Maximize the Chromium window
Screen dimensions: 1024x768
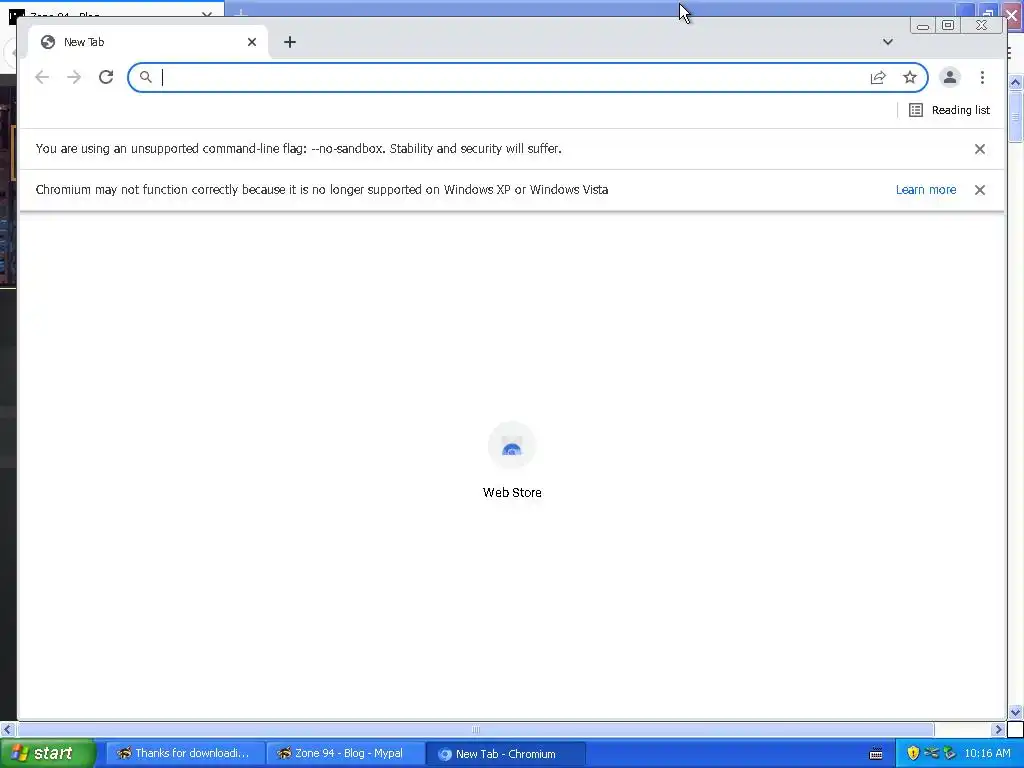(x=948, y=25)
